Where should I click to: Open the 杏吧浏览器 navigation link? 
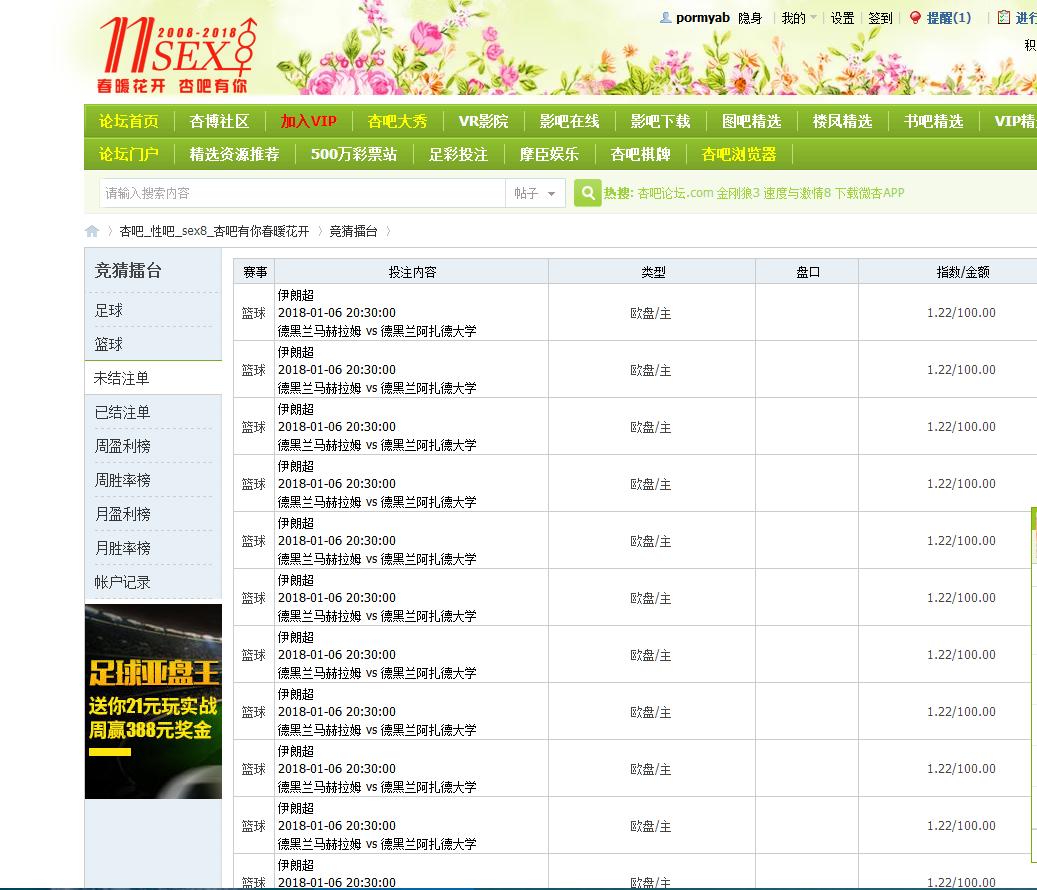[x=739, y=154]
